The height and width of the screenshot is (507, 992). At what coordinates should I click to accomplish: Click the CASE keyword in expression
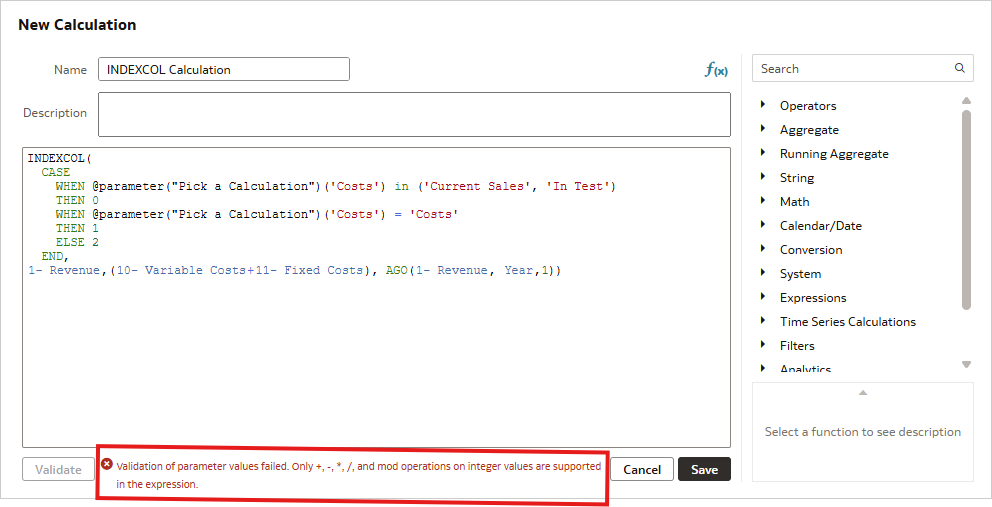tap(56, 172)
